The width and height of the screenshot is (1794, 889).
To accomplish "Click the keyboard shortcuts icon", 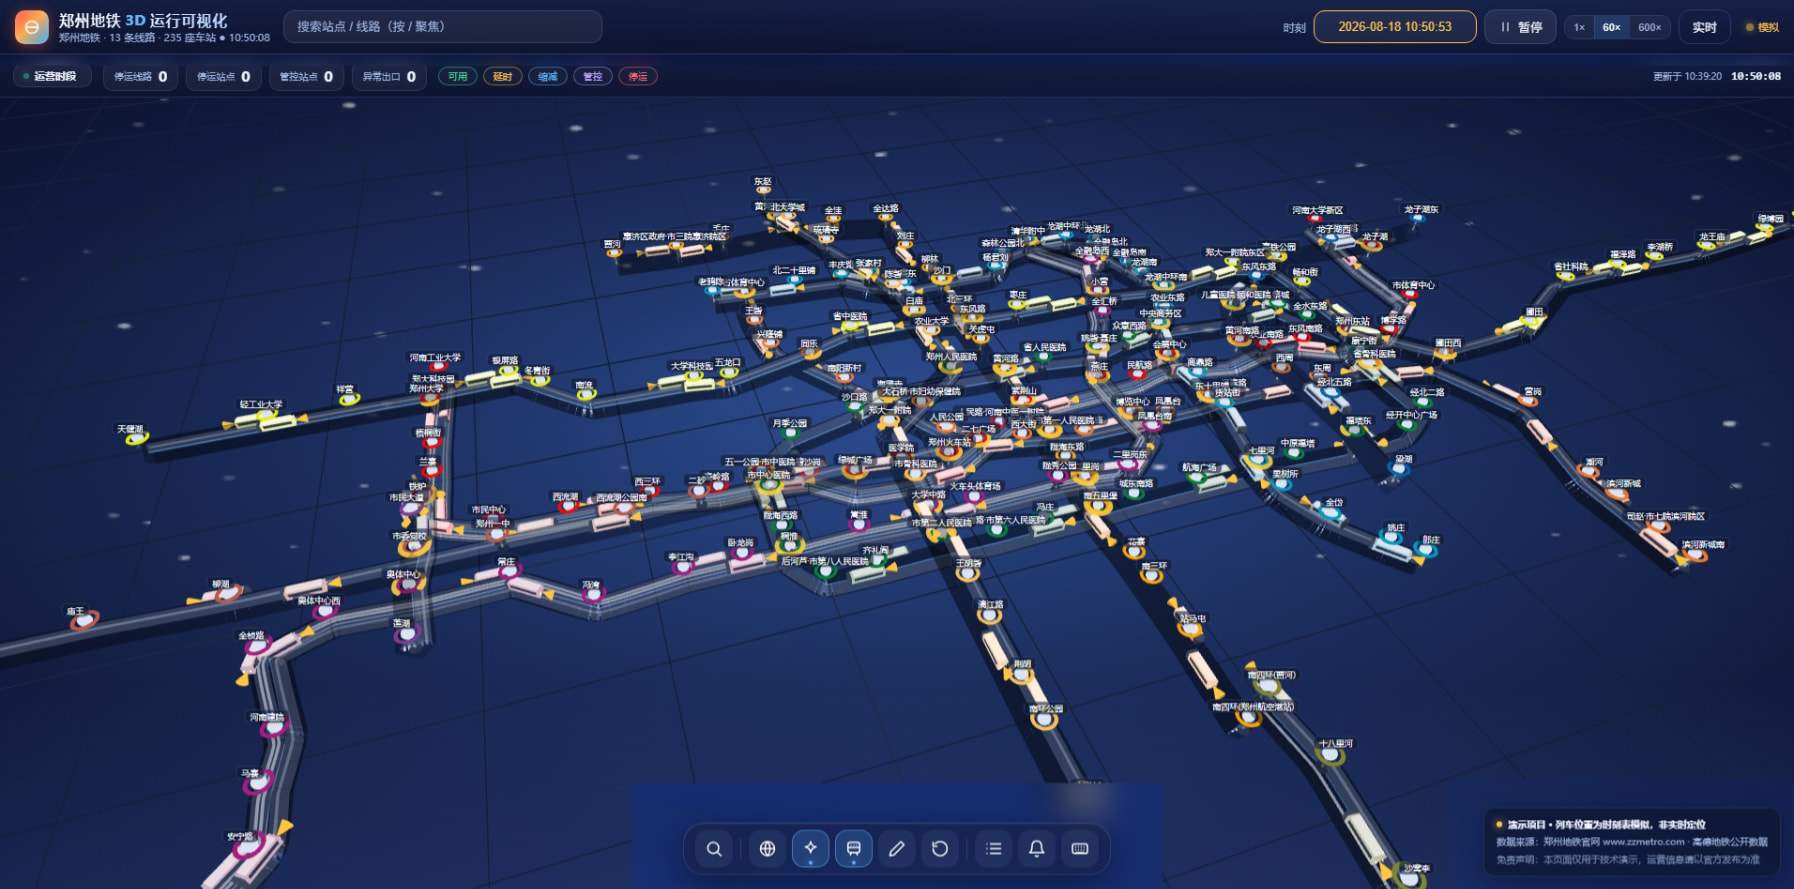I will [x=1079, y=849].
